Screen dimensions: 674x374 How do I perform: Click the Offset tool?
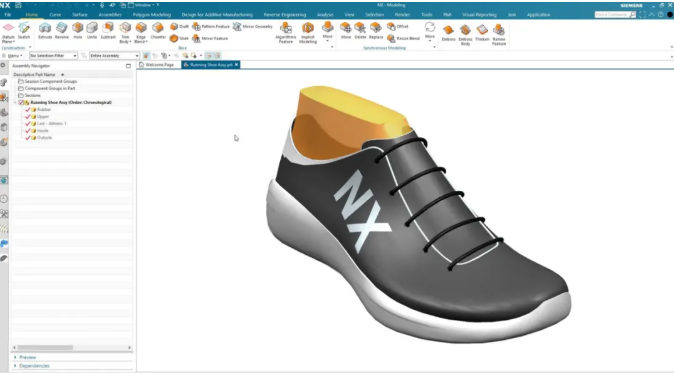pyautogui.click(x=398, y=26)
